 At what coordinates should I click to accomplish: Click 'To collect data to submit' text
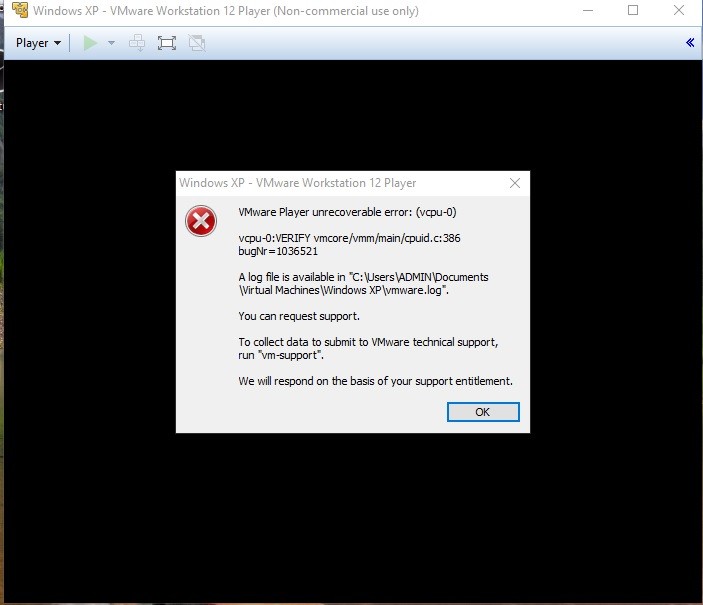pyautogui.click(x=368, y=348)
